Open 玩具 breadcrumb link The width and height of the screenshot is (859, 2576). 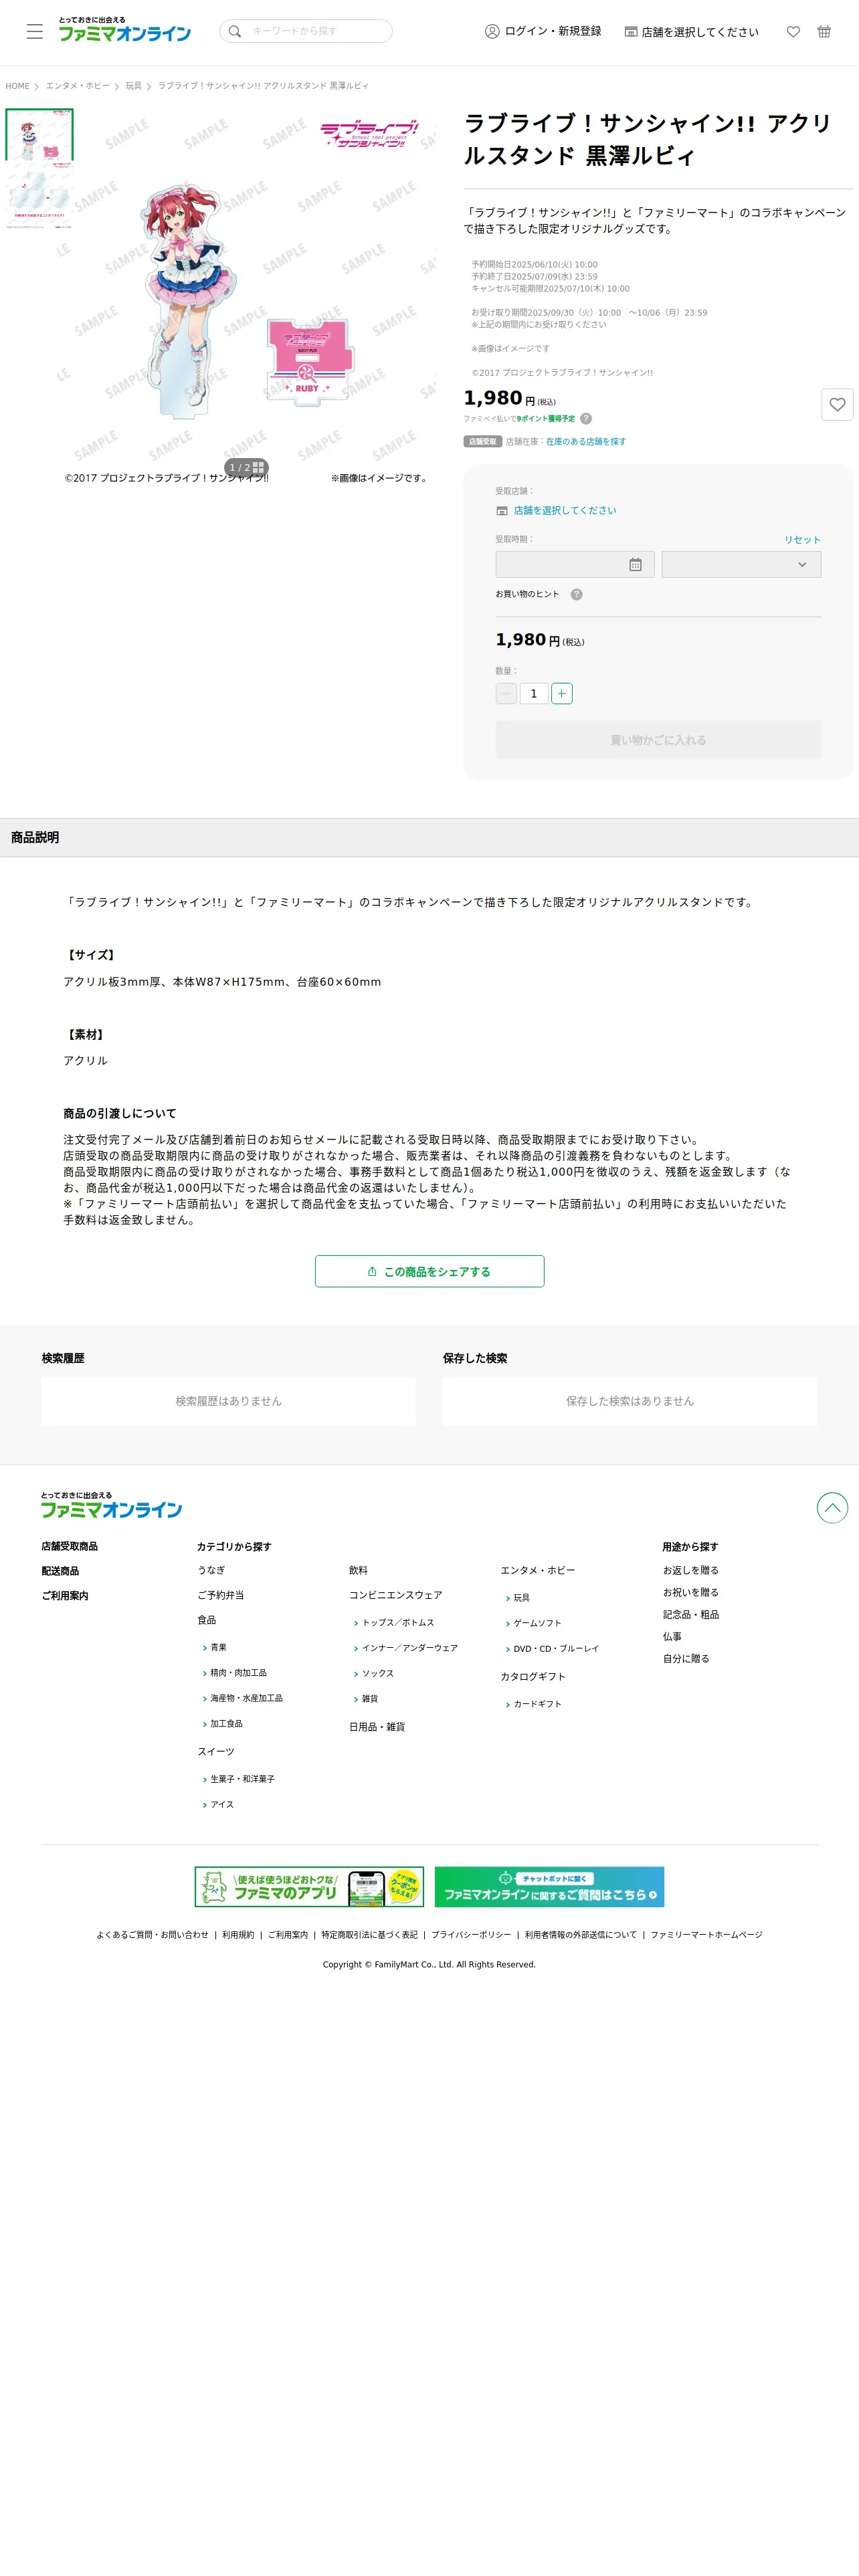pyautogui.click(x=133, y=86)
